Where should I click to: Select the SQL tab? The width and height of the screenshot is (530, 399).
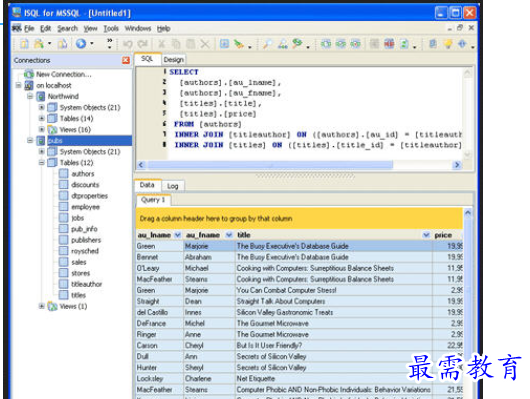click(147, 59)
